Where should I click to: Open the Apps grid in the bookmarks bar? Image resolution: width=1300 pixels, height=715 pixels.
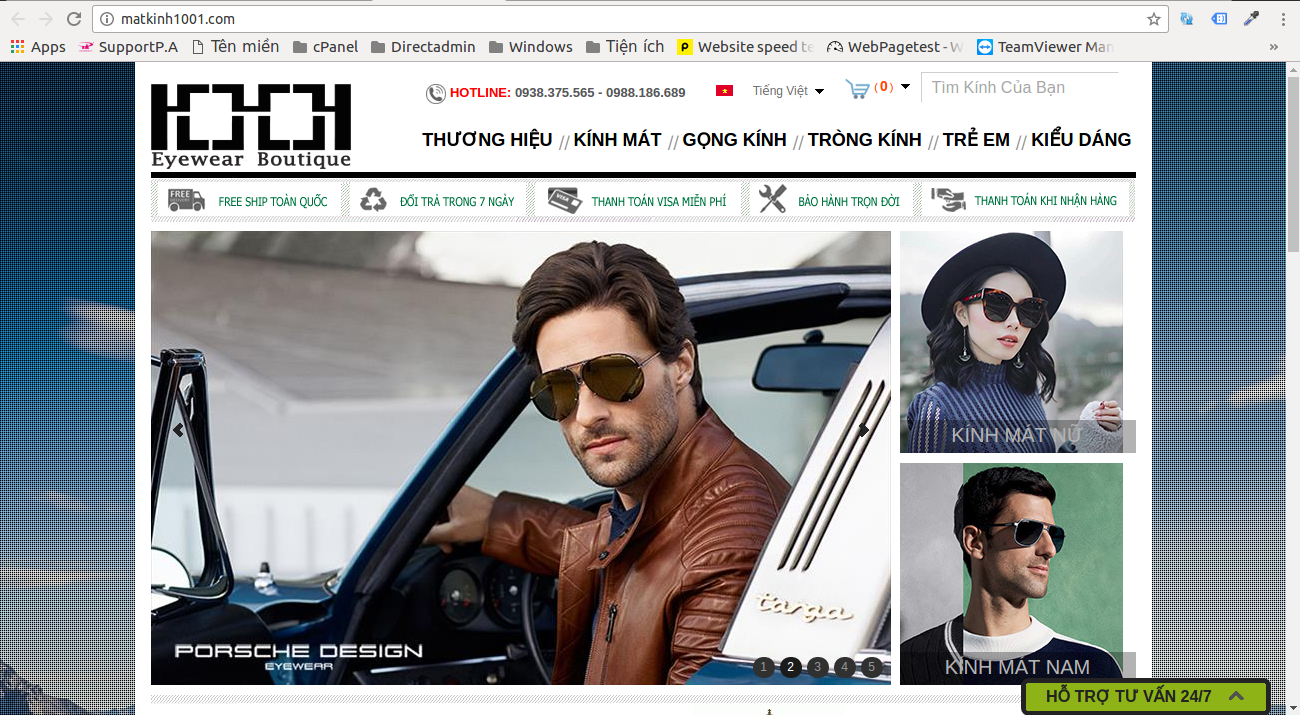[38, 47]
